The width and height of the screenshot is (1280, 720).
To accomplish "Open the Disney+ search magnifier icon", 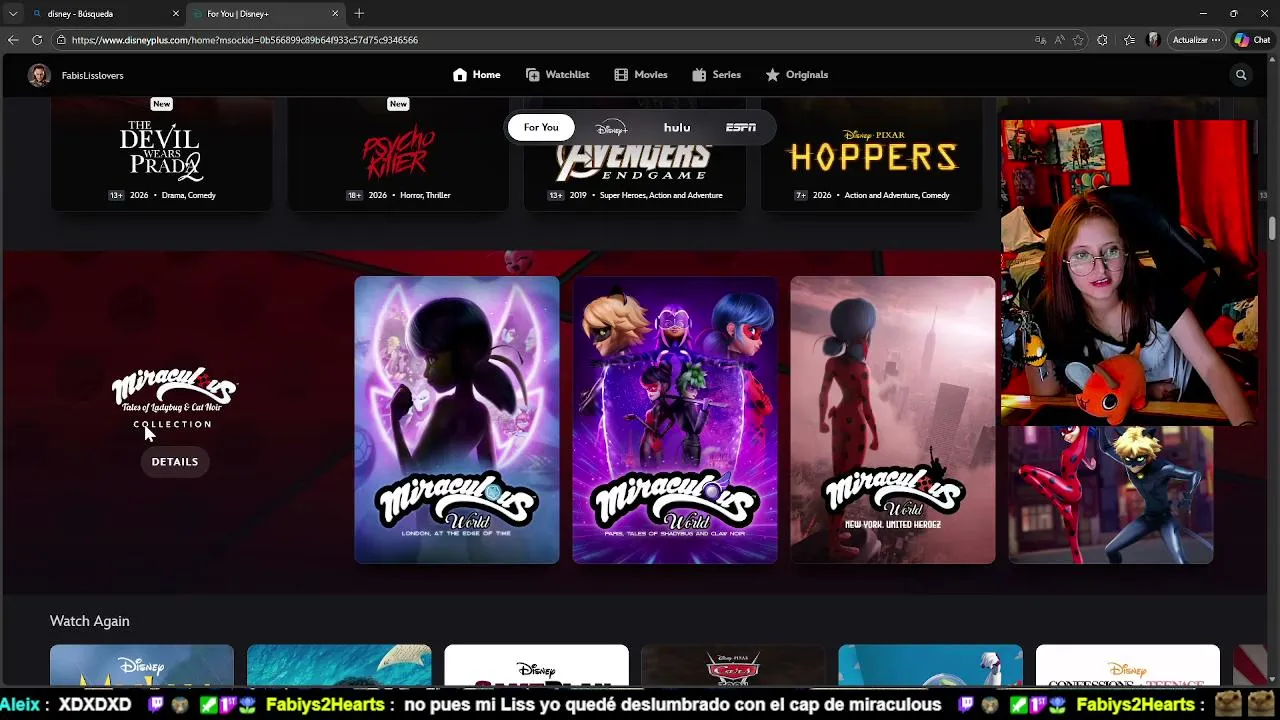I will point(1241,75).
